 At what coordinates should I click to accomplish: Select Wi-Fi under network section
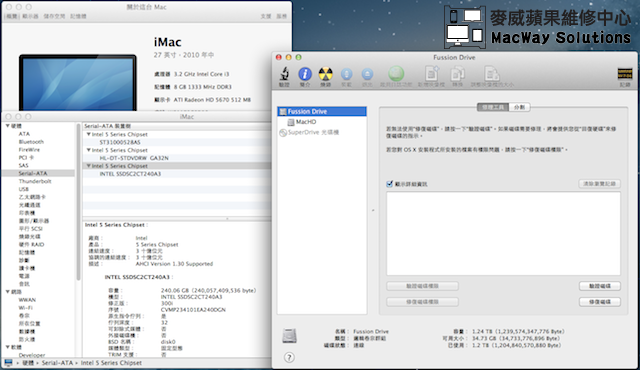click(x=25, y=308)
